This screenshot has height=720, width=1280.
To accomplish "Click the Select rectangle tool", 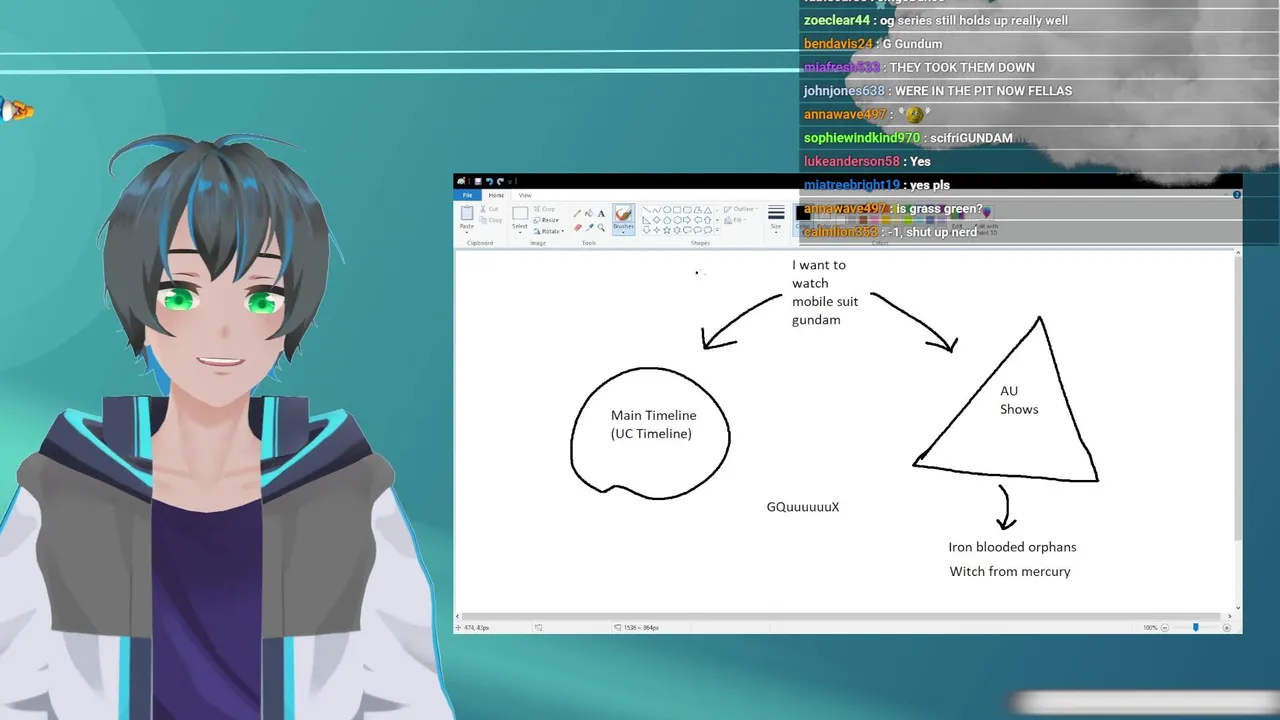I will coord(520,213).
